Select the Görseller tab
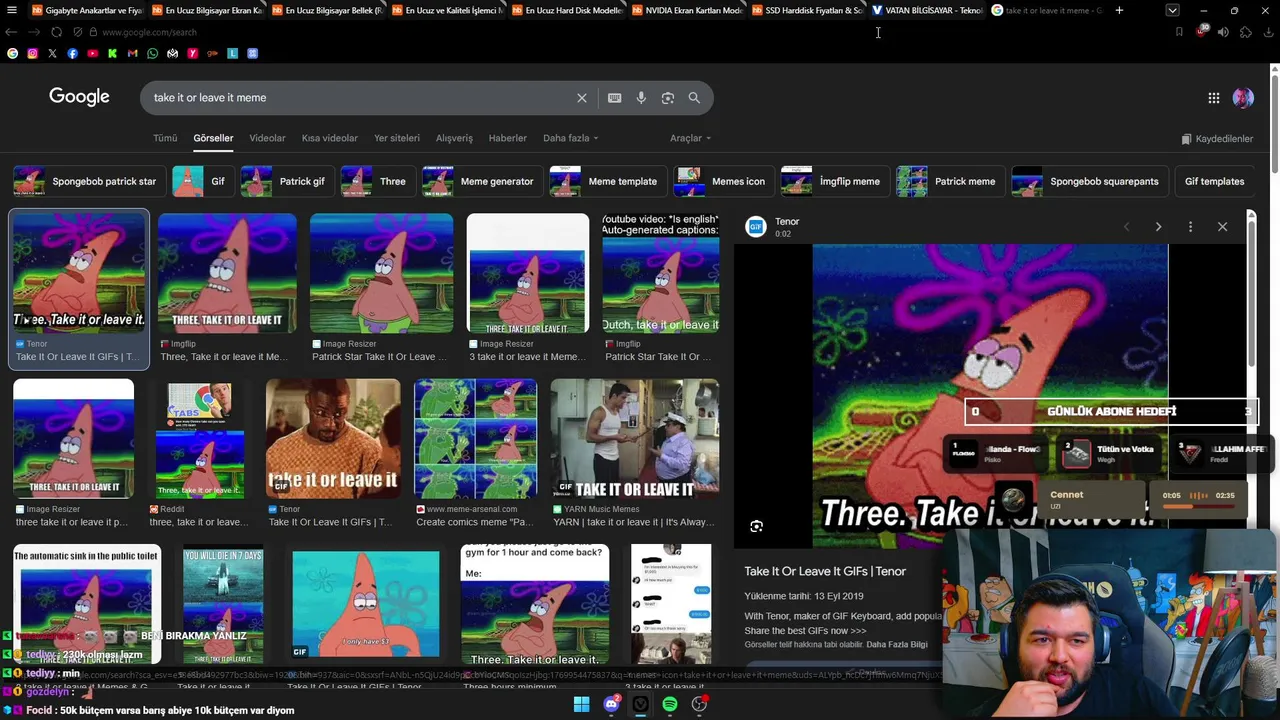Screen dimensions: 1280x720 (213, 138)
